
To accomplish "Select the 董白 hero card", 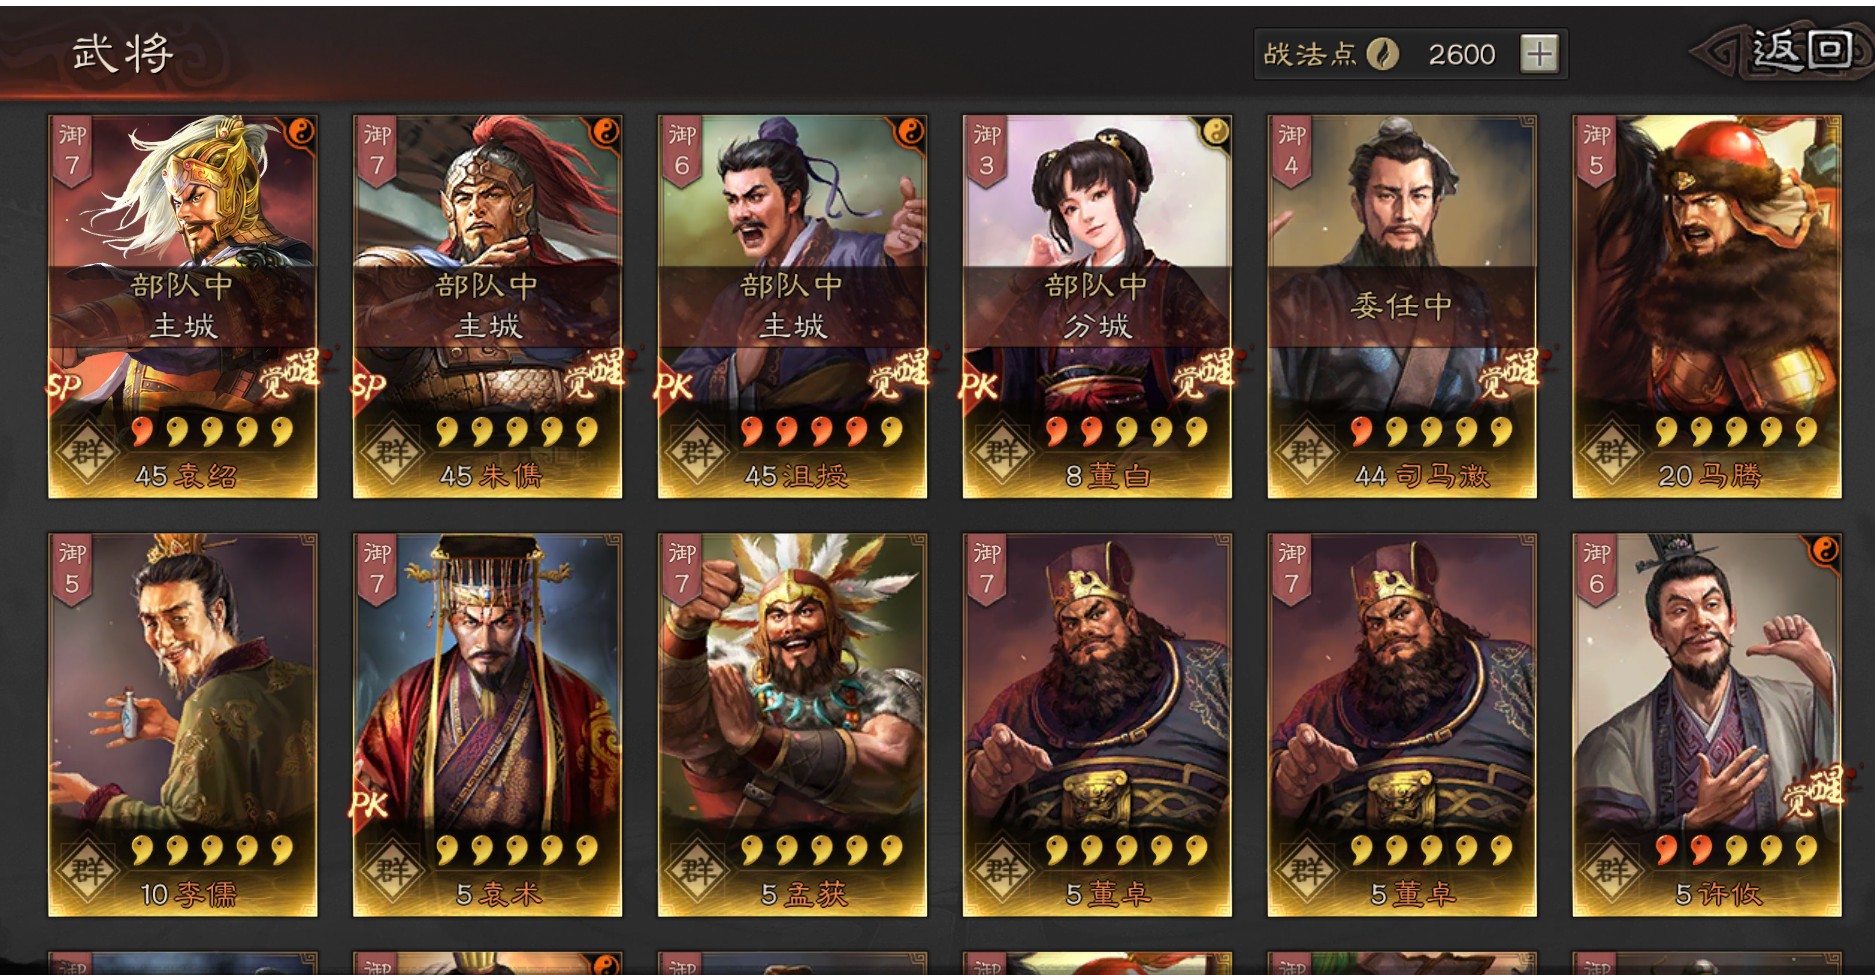I will (x=1098, y=306).
